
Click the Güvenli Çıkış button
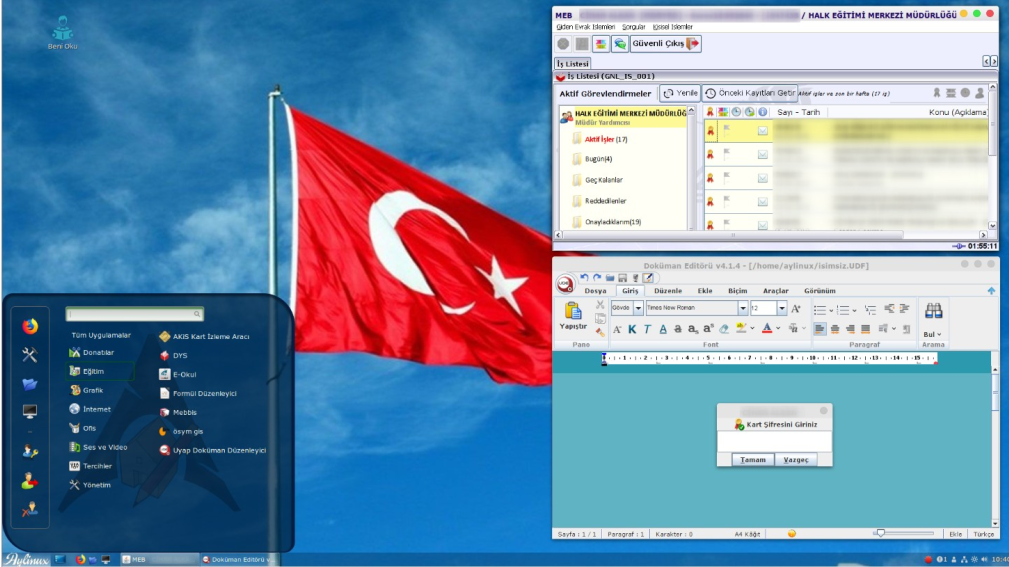(665, 44)
